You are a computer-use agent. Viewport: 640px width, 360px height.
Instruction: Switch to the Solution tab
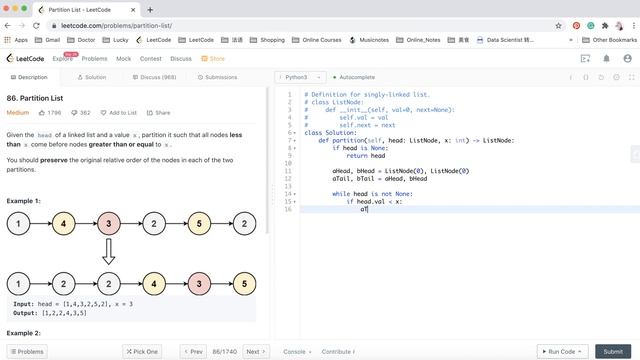pos(92,77)
